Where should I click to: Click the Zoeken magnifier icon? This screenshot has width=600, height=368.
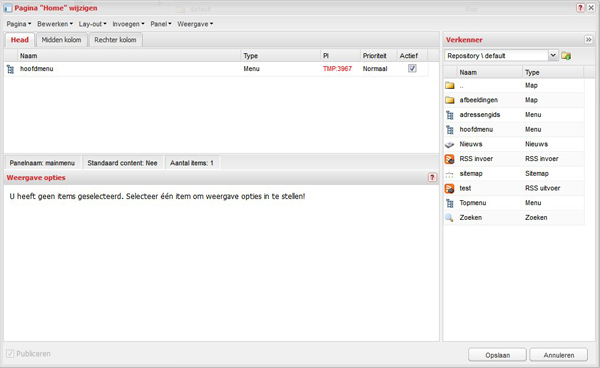click(450, 218)
